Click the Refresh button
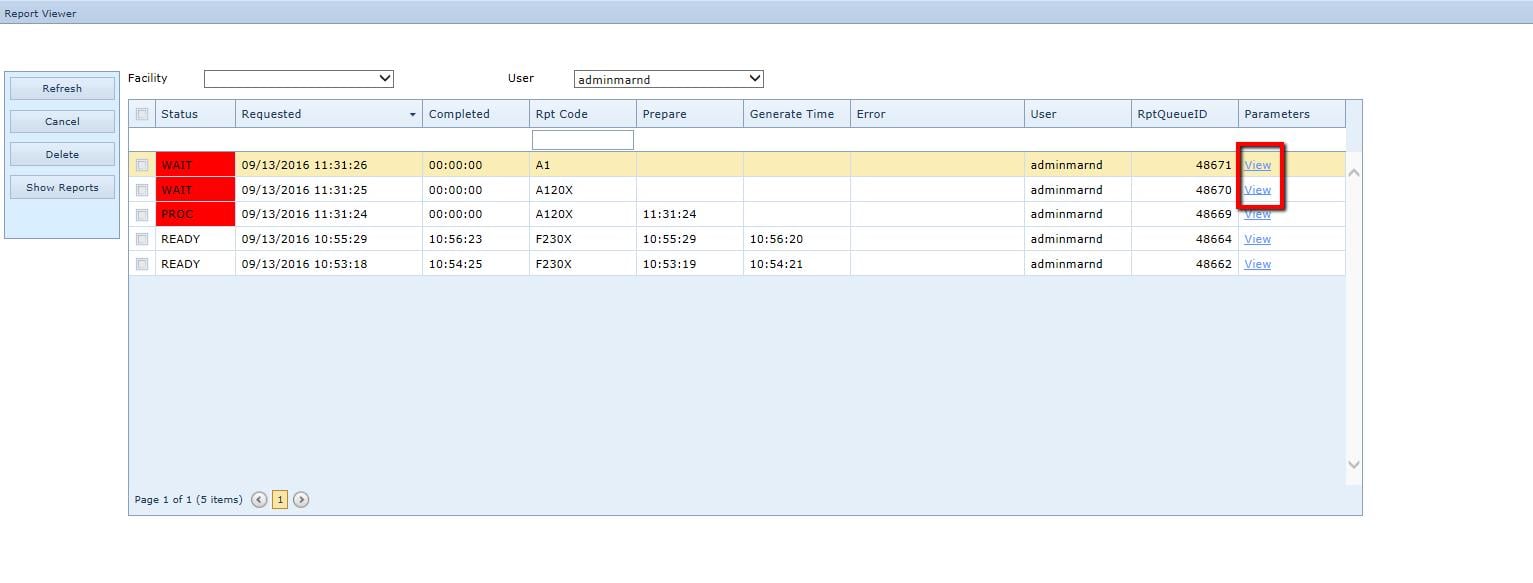The width and height of the screenshot is (1533, 583). [x=62, y=88]
